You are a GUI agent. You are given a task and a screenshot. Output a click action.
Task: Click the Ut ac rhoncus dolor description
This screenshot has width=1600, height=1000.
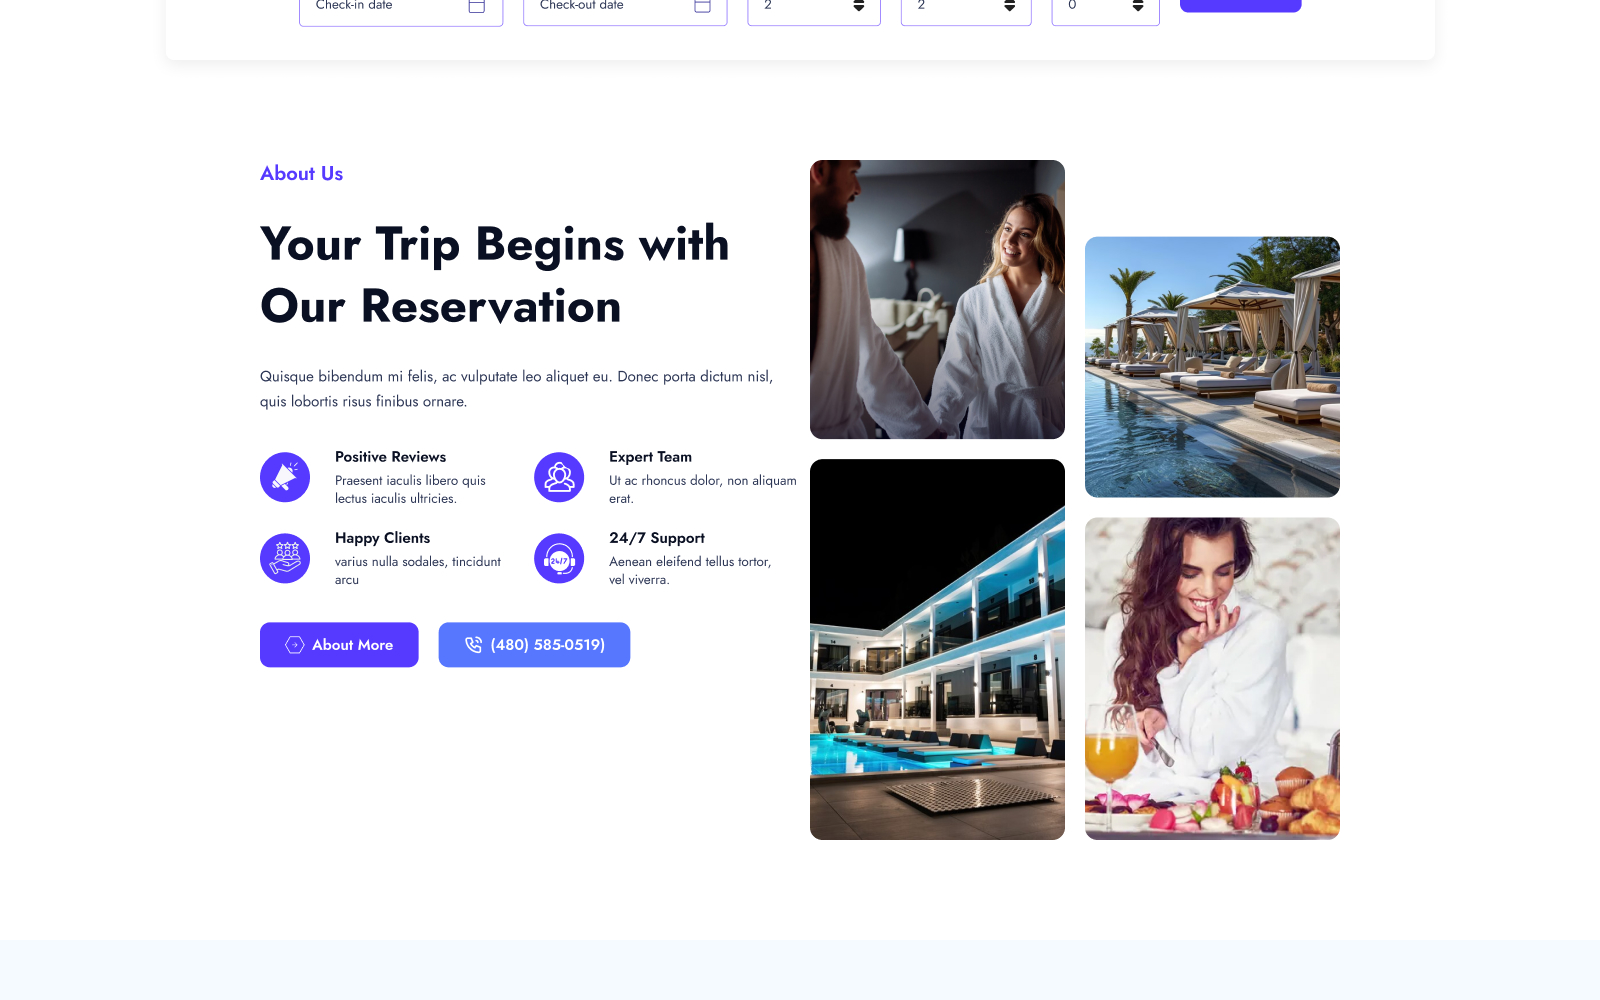point(703,490)
